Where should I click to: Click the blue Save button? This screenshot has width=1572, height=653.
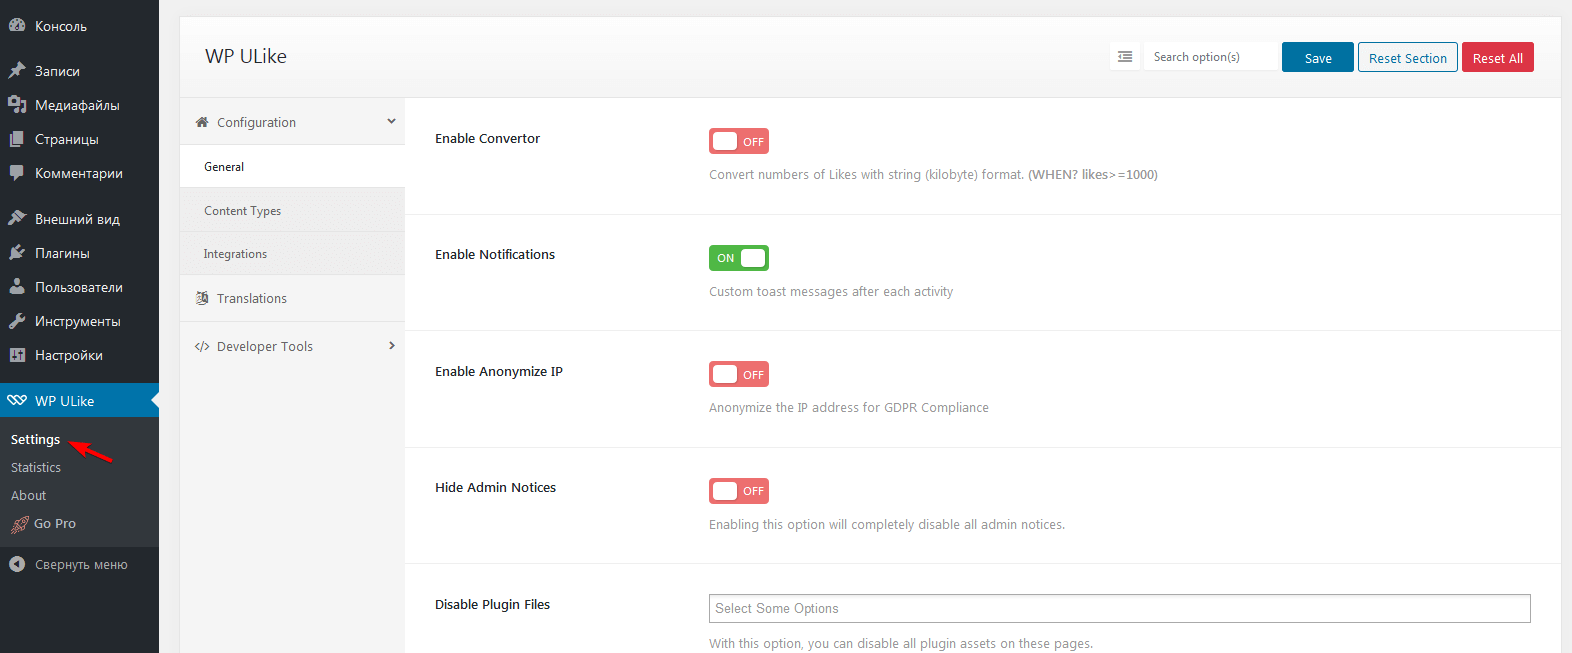[1318, 57]
